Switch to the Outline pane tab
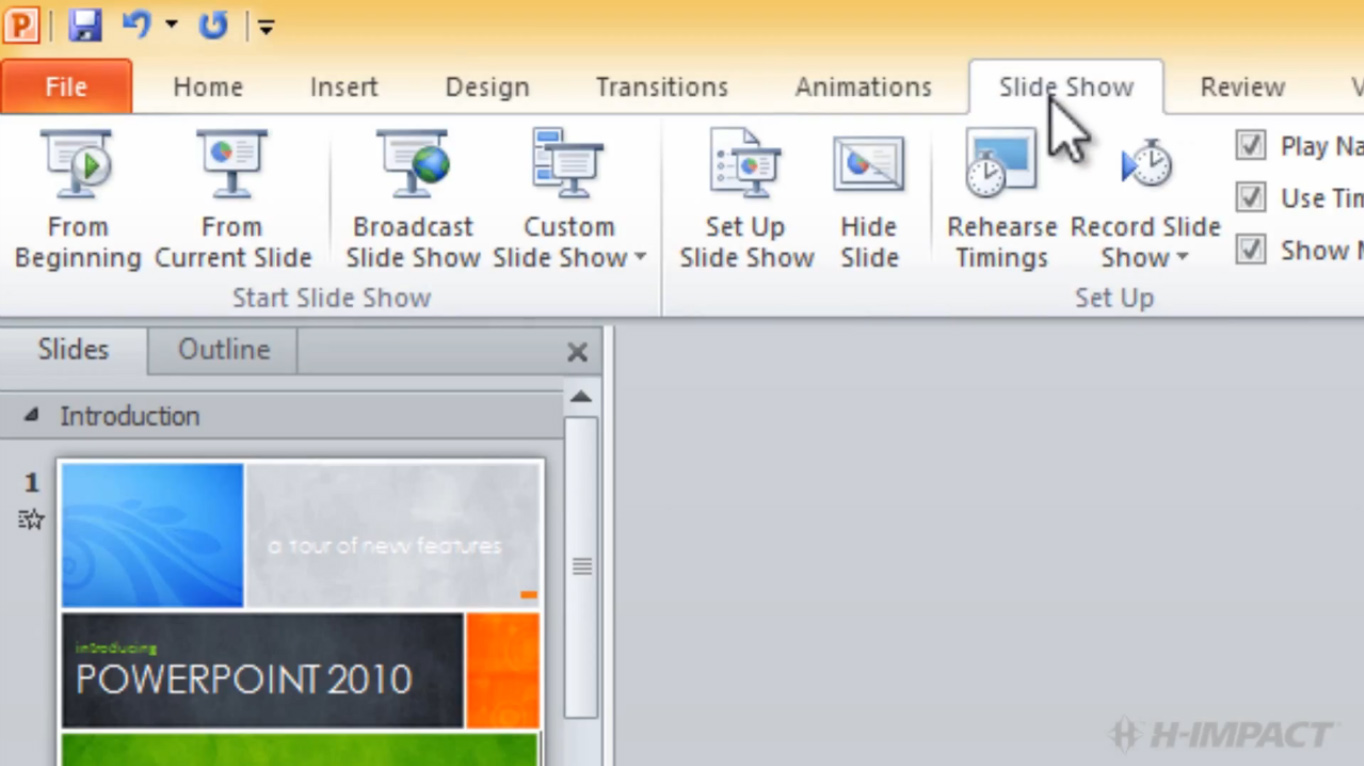This screenshot has width=1364, height=766. click(x=224, y=350)
